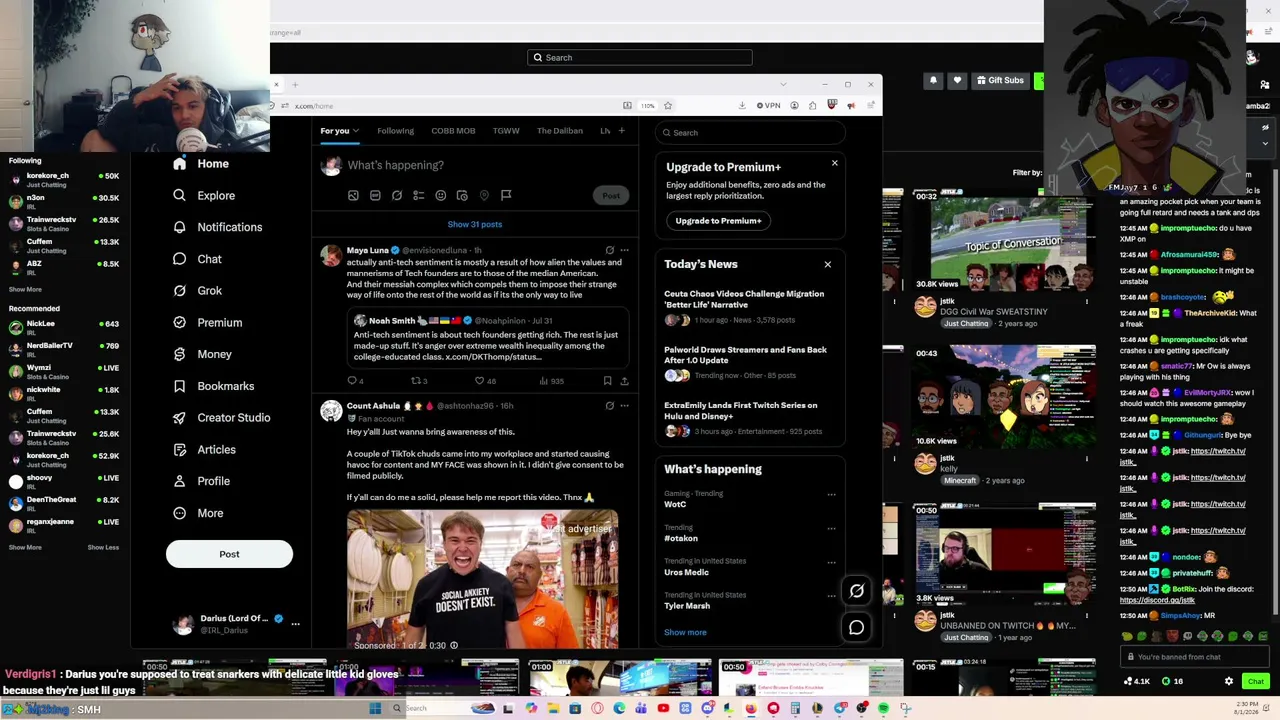
Task: Open a new browser tab
Action: coord(295,85)
